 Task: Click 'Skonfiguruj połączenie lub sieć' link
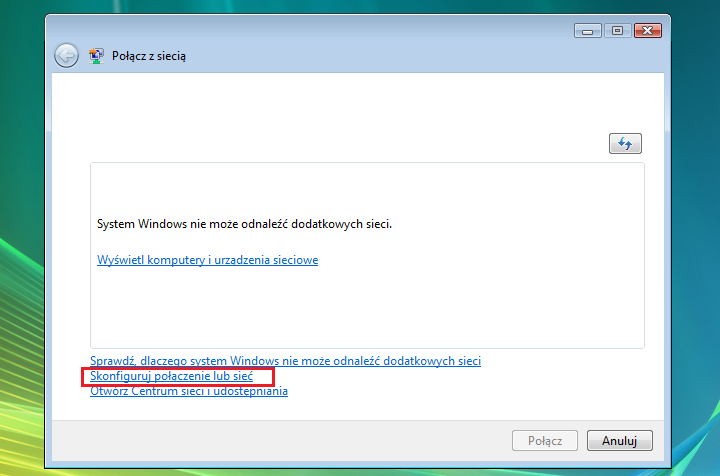click(x=171, y=376)
